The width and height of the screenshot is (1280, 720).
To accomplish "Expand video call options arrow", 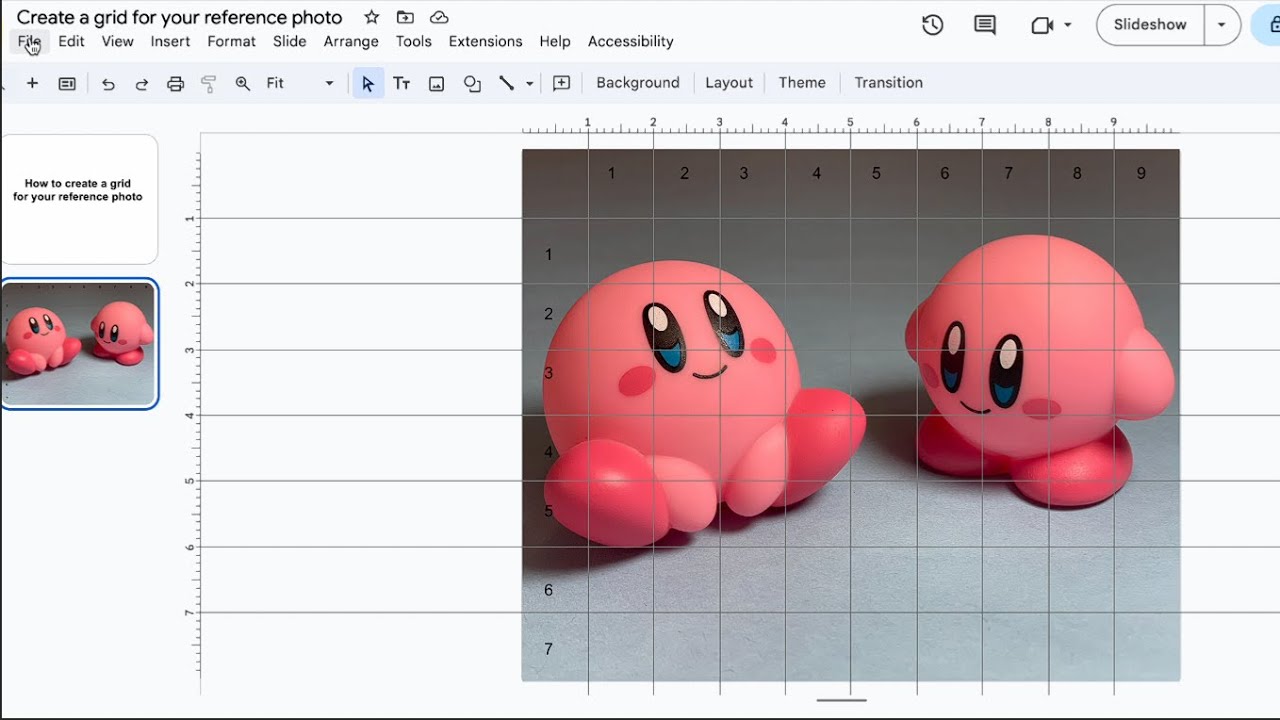I will point(1068,25).
